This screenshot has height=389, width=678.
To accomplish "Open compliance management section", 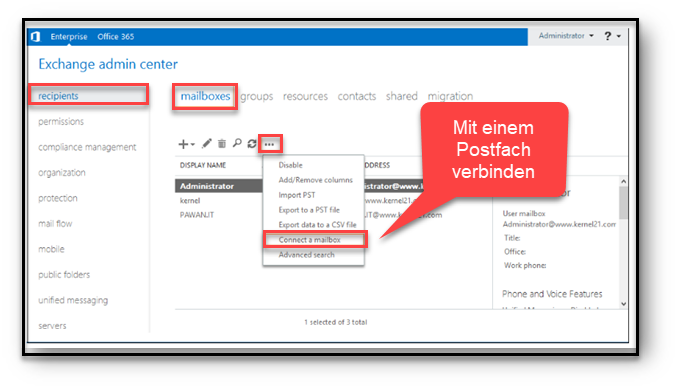I will click(x=87, y=147).
